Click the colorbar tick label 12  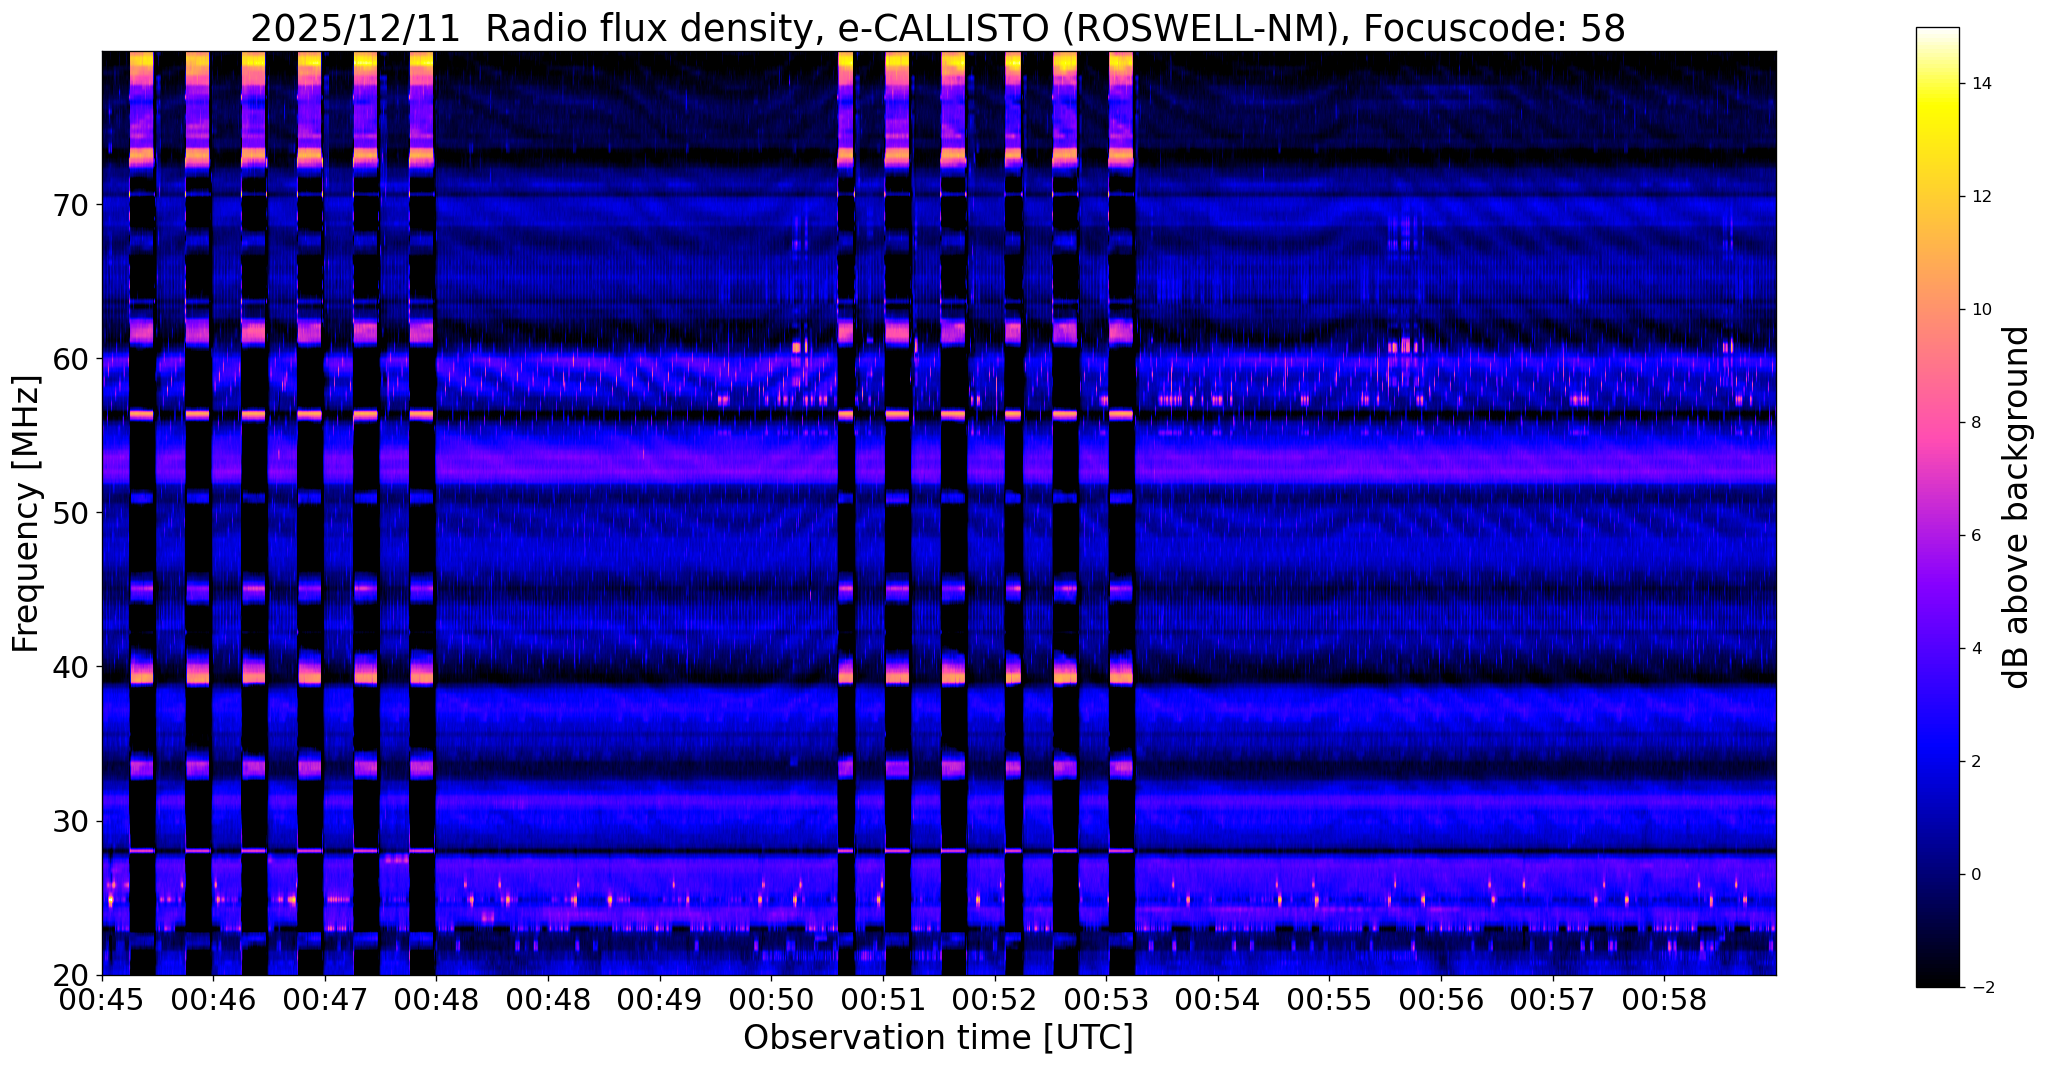1981,197
